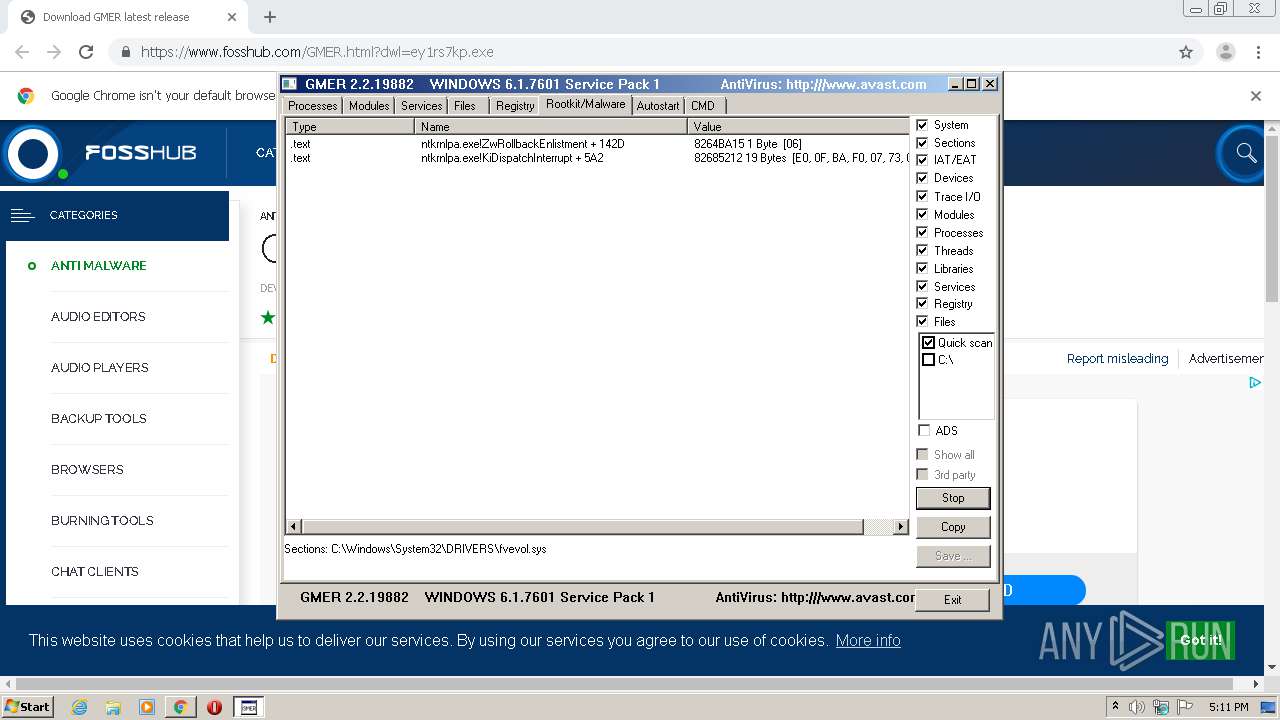Viewport: 1280px width, 720px height.
Task: Click the volume speaker tray icon
Action: pyautogui.click(x=1137, y=707)
